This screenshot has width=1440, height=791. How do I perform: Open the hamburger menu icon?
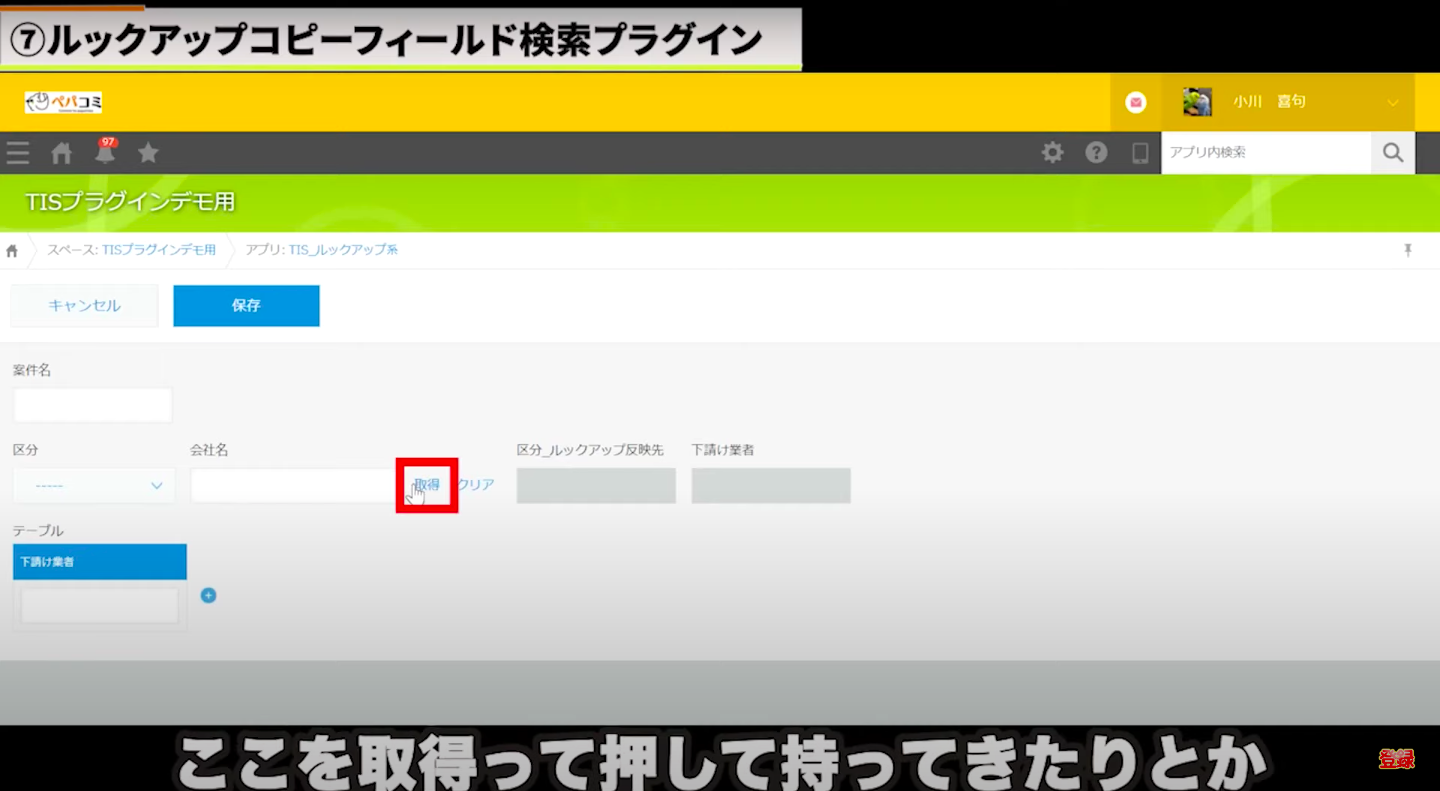pos(18,153)
